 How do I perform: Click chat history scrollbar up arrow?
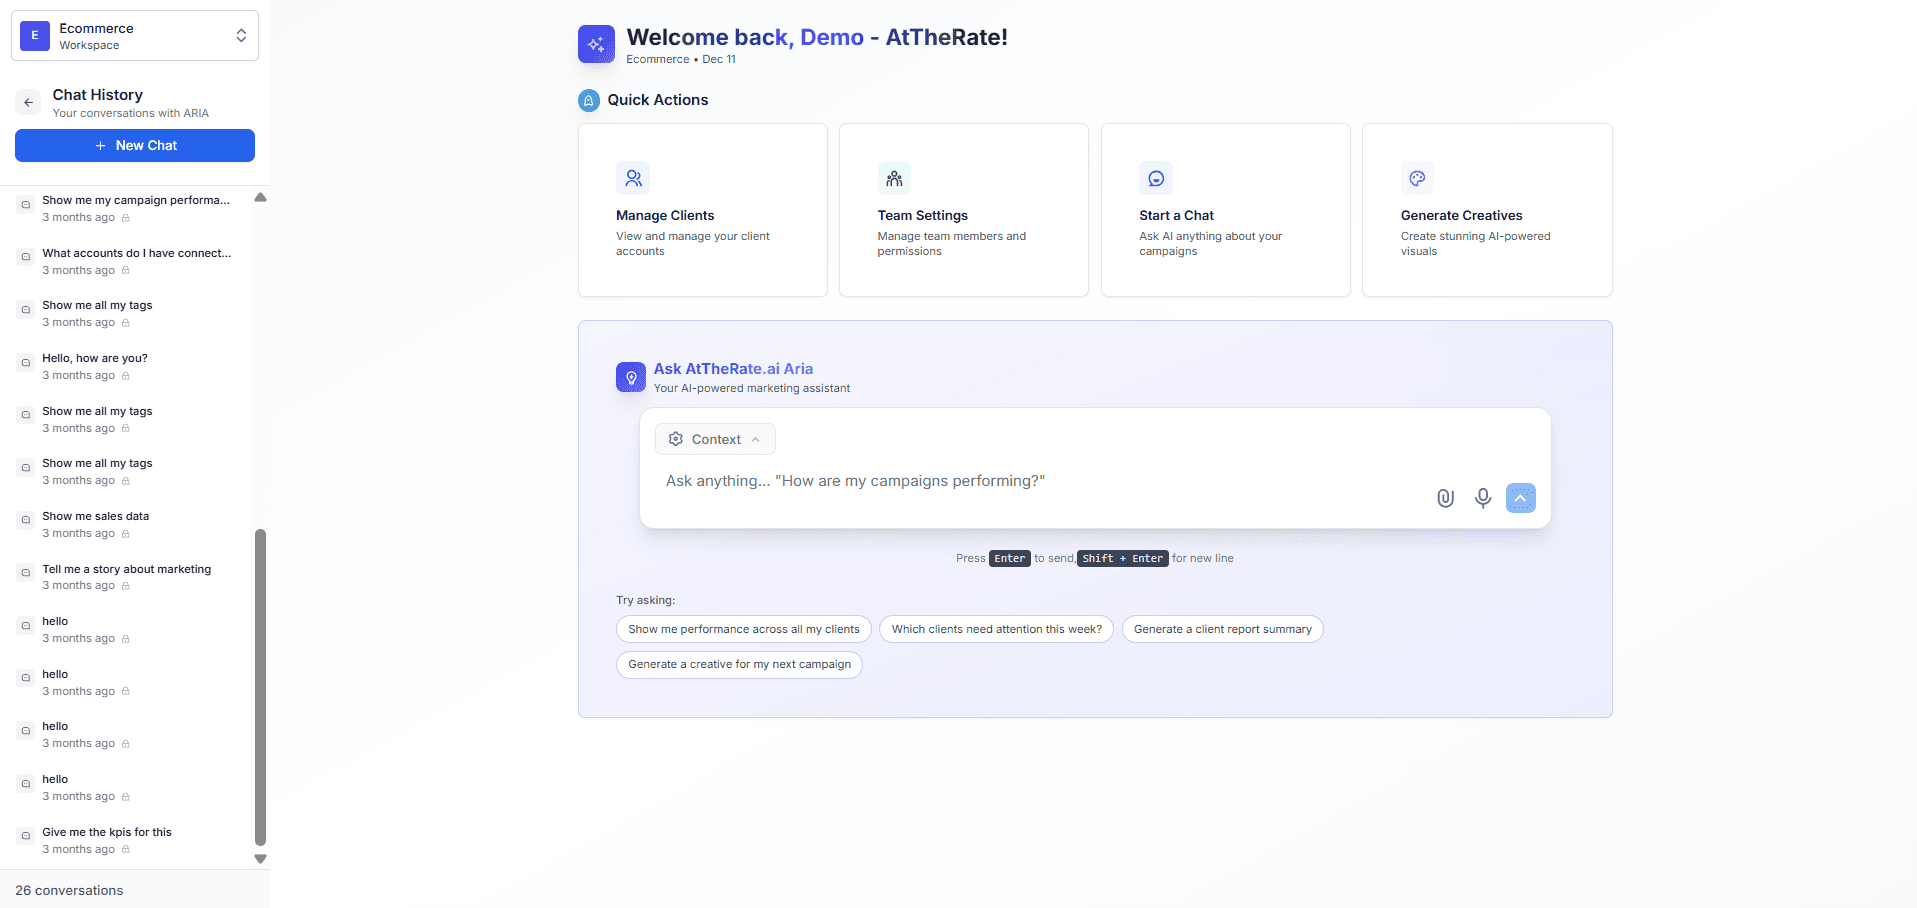click(x=260, y=197)
